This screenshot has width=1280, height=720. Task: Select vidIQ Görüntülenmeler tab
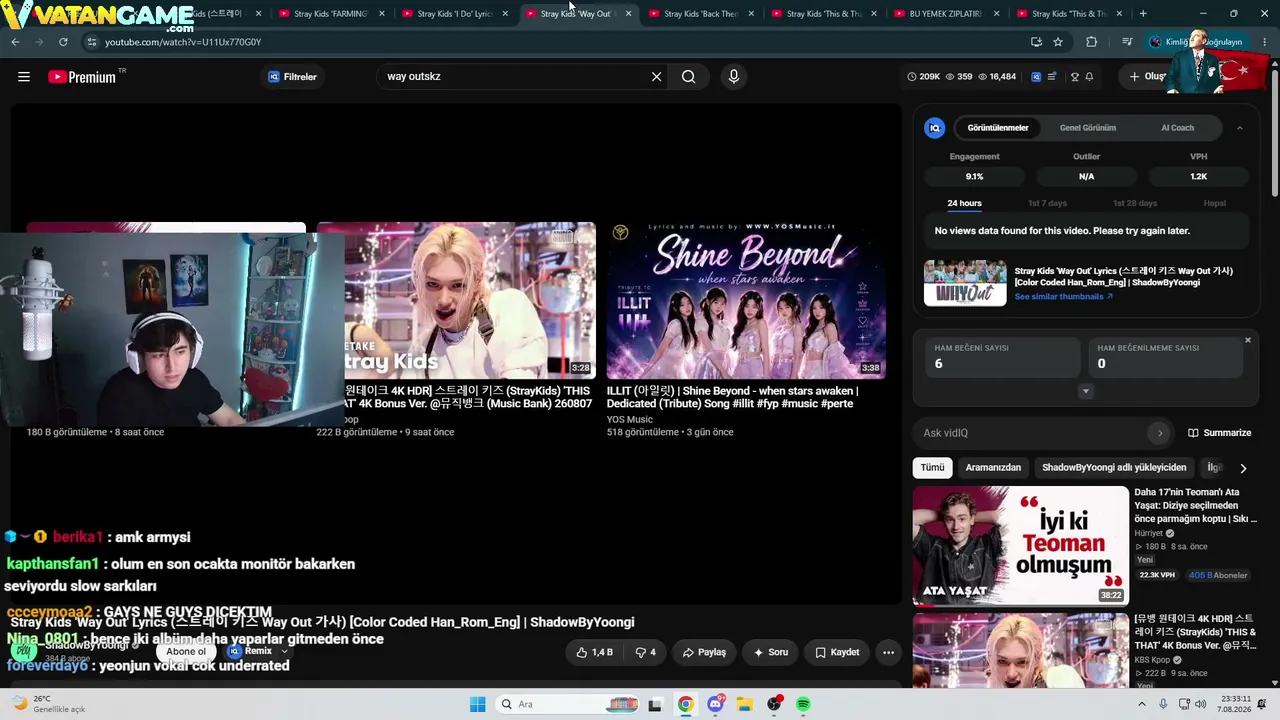click(x=997, y=128)
